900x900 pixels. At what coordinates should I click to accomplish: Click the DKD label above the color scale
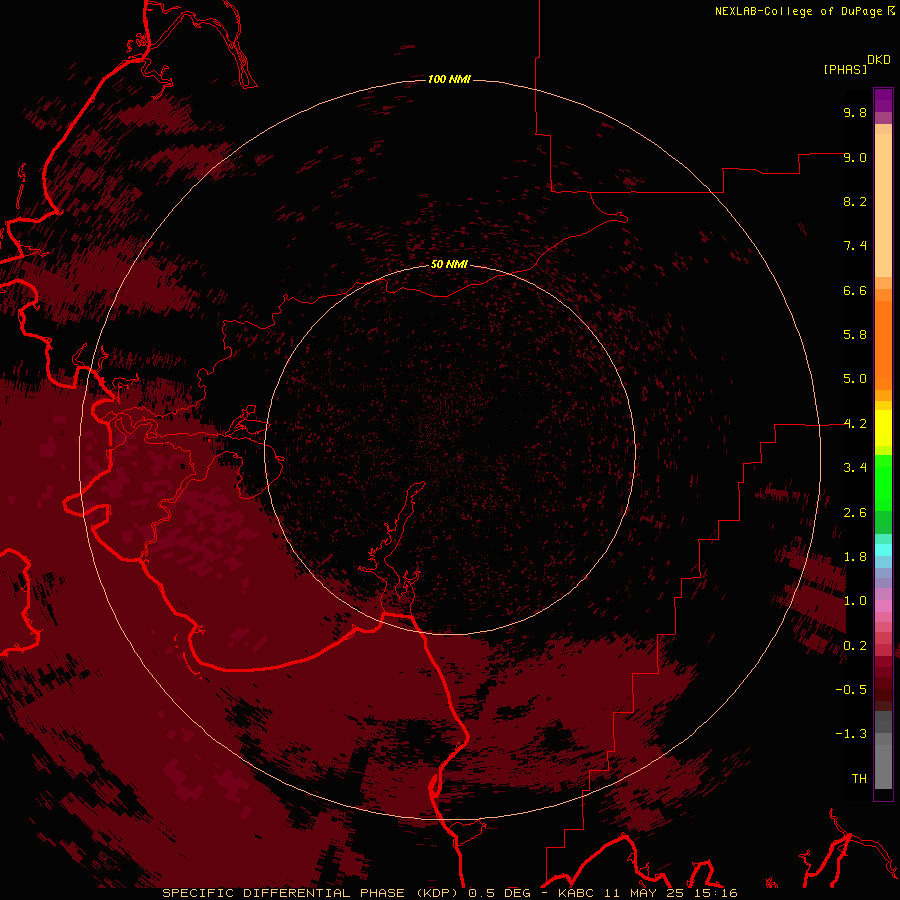(879, 60)
